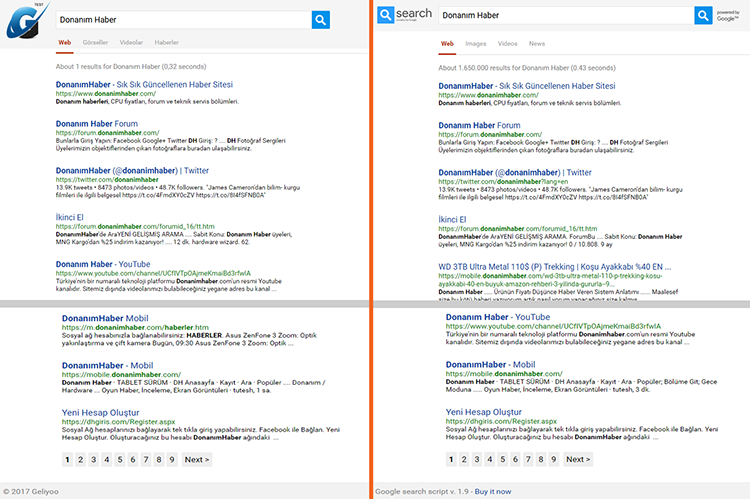750x499 pixels.
Task: Click 'About 1 results for Donanım Haber' text
Action: pyautogui.click(x=131, y=67)
